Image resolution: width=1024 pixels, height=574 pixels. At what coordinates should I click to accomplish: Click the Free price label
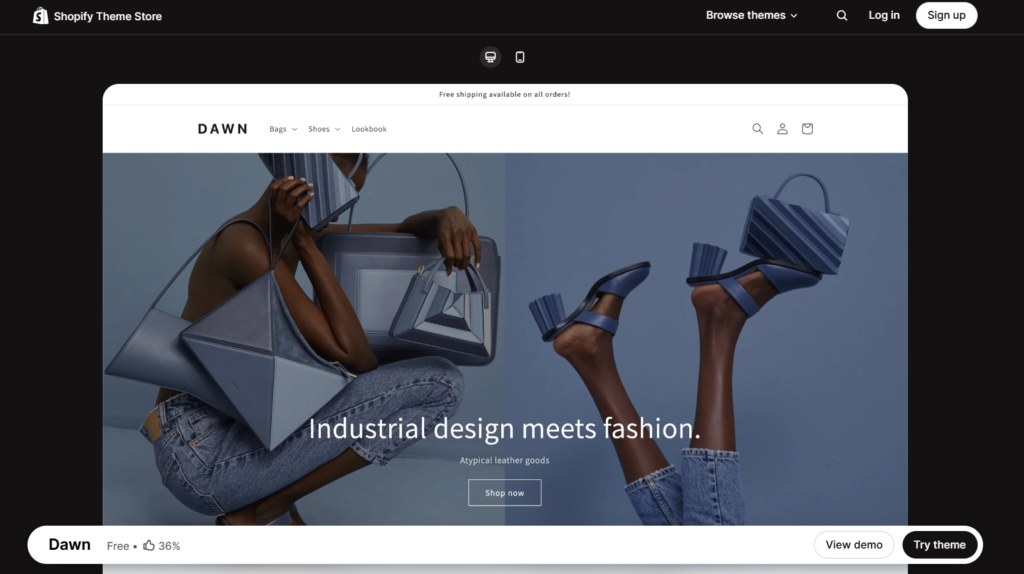(x=118, y=546)
